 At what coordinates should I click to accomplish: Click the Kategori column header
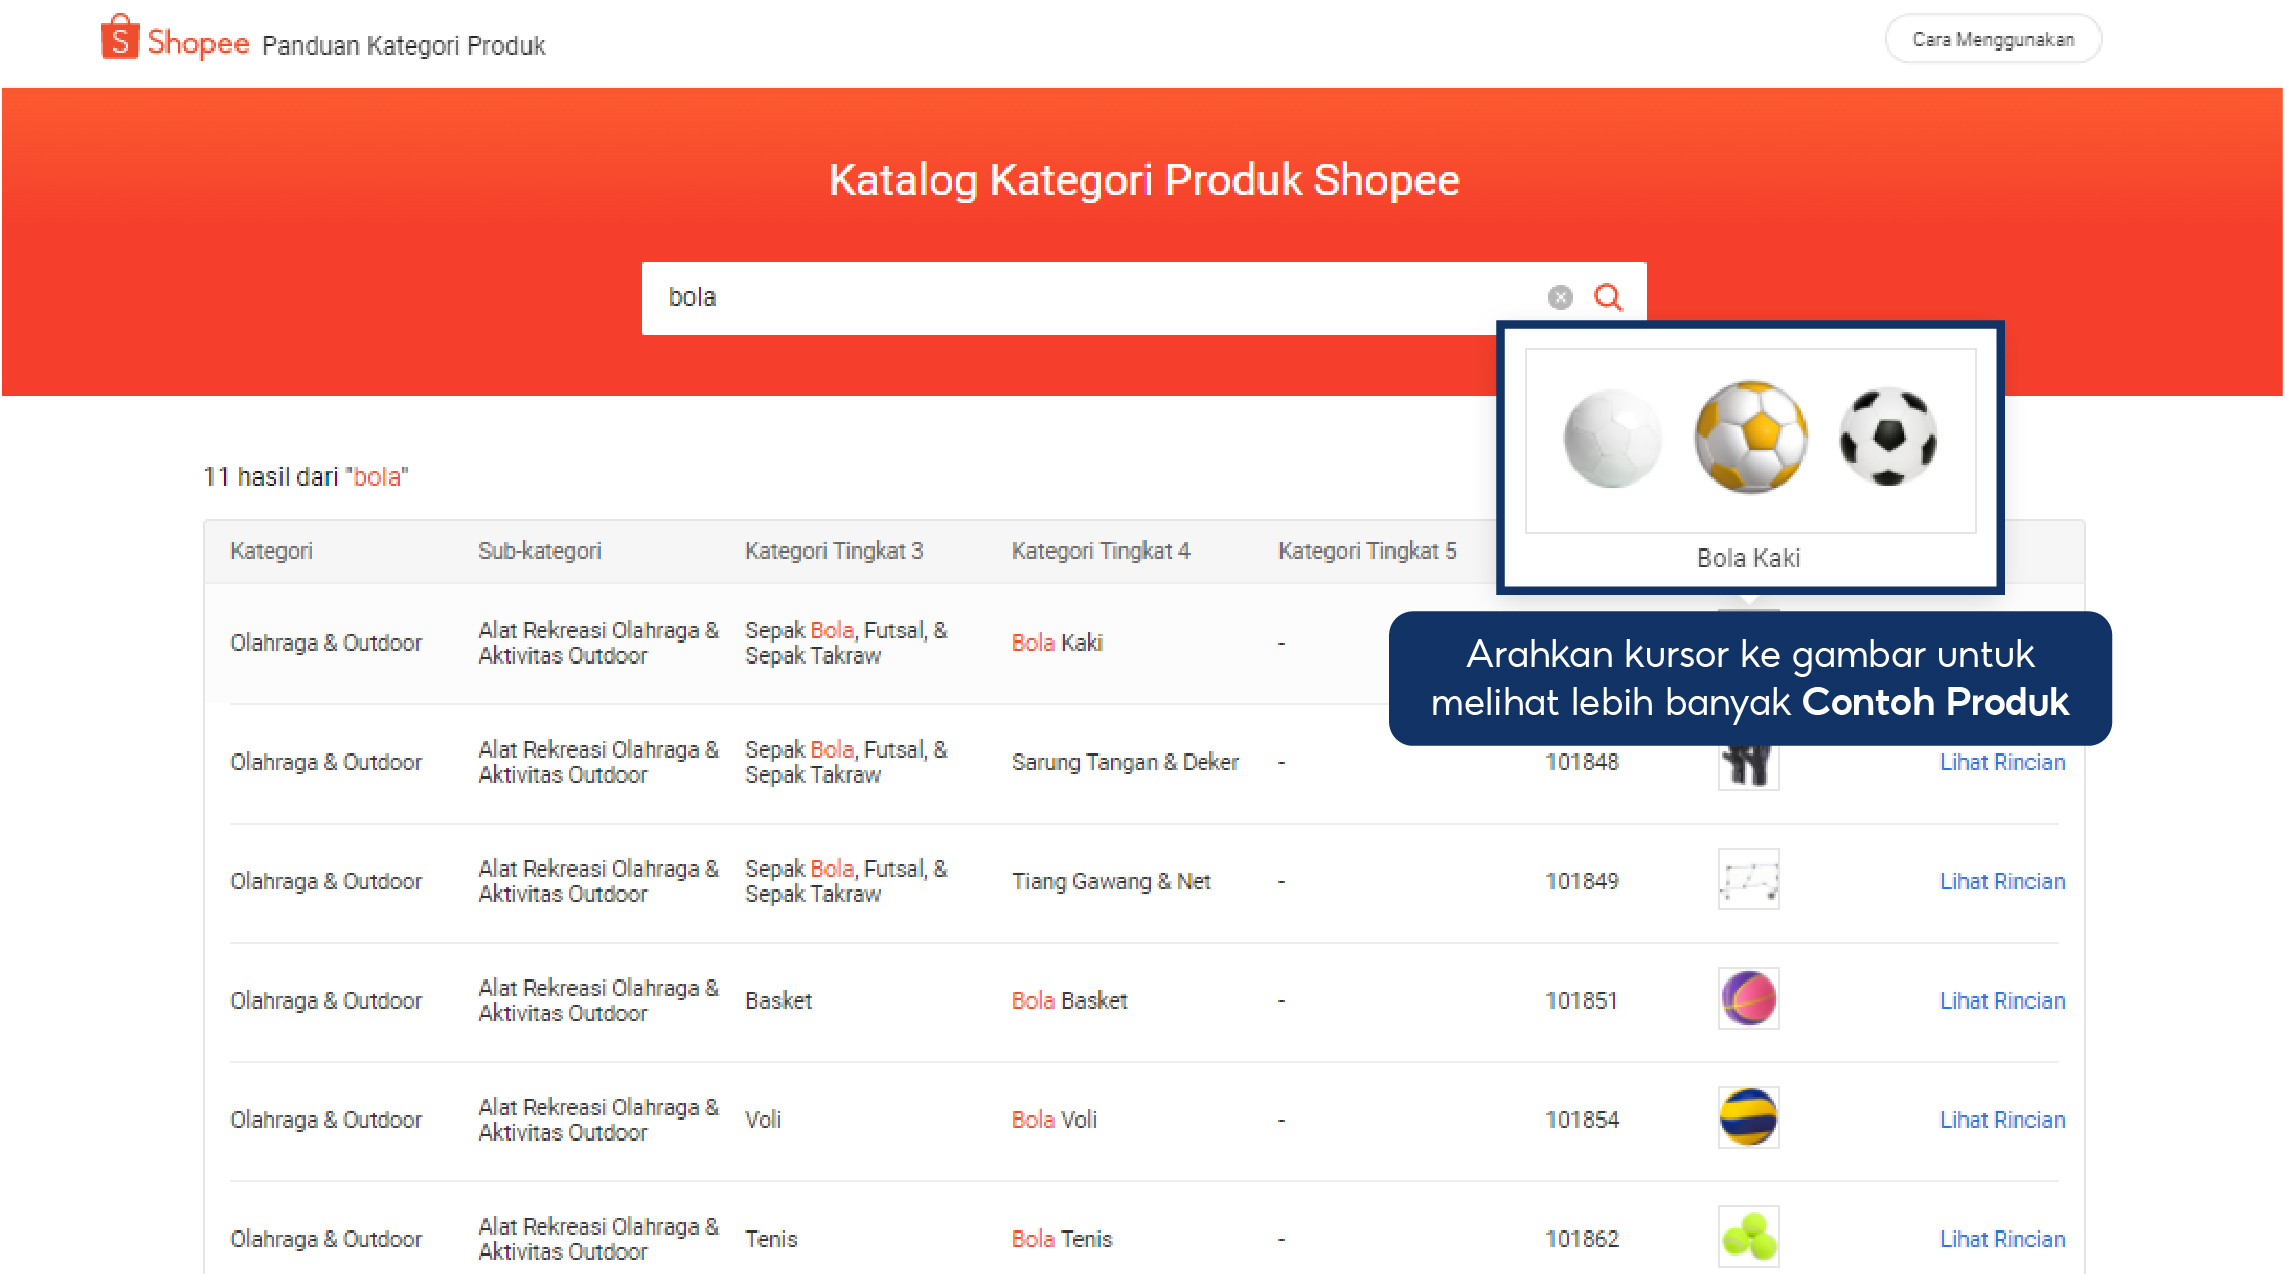click(x=270, y=550)
